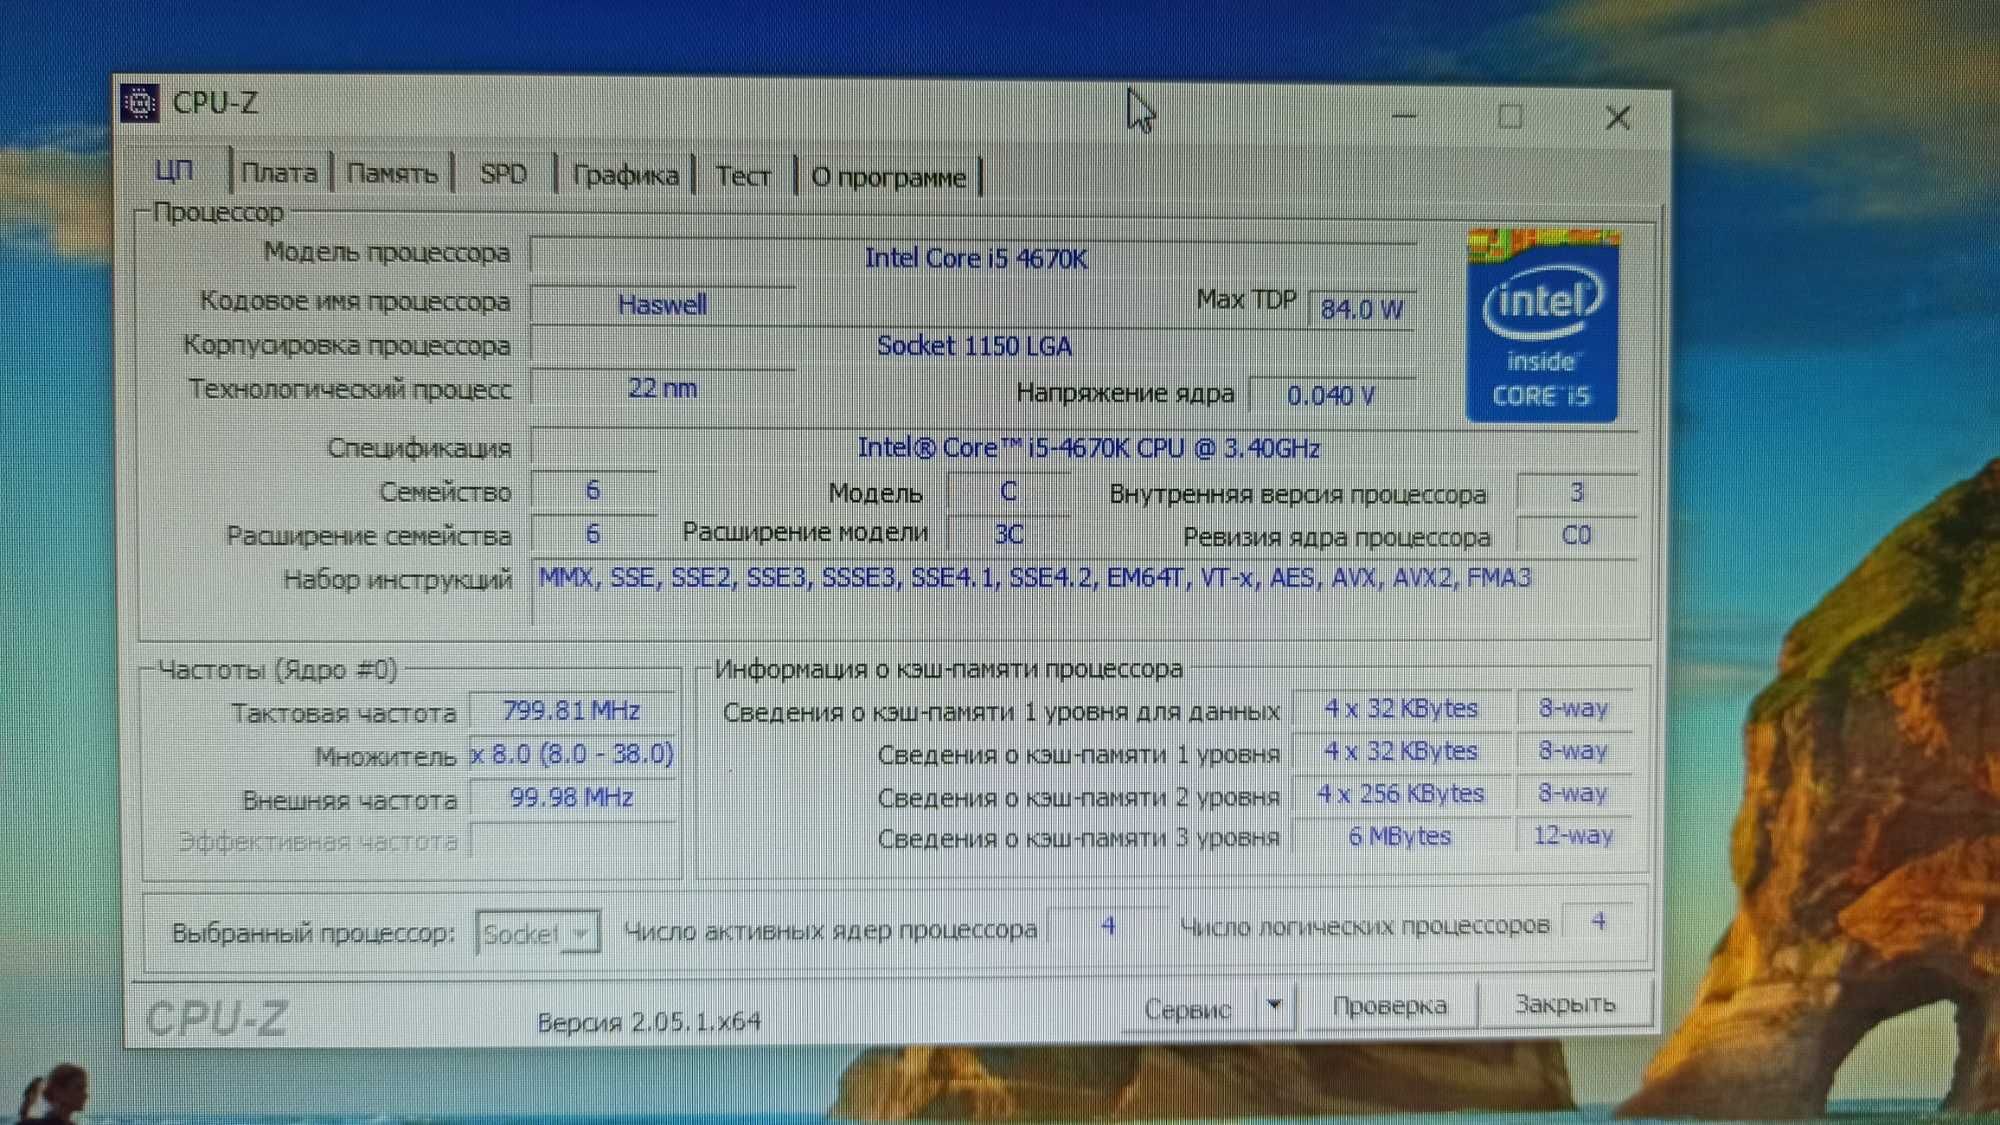The image size is (2000, 1125).
Task: Click the x 8.0 (8.0 - 38.0) multiplier value
Action: (572, 753)
